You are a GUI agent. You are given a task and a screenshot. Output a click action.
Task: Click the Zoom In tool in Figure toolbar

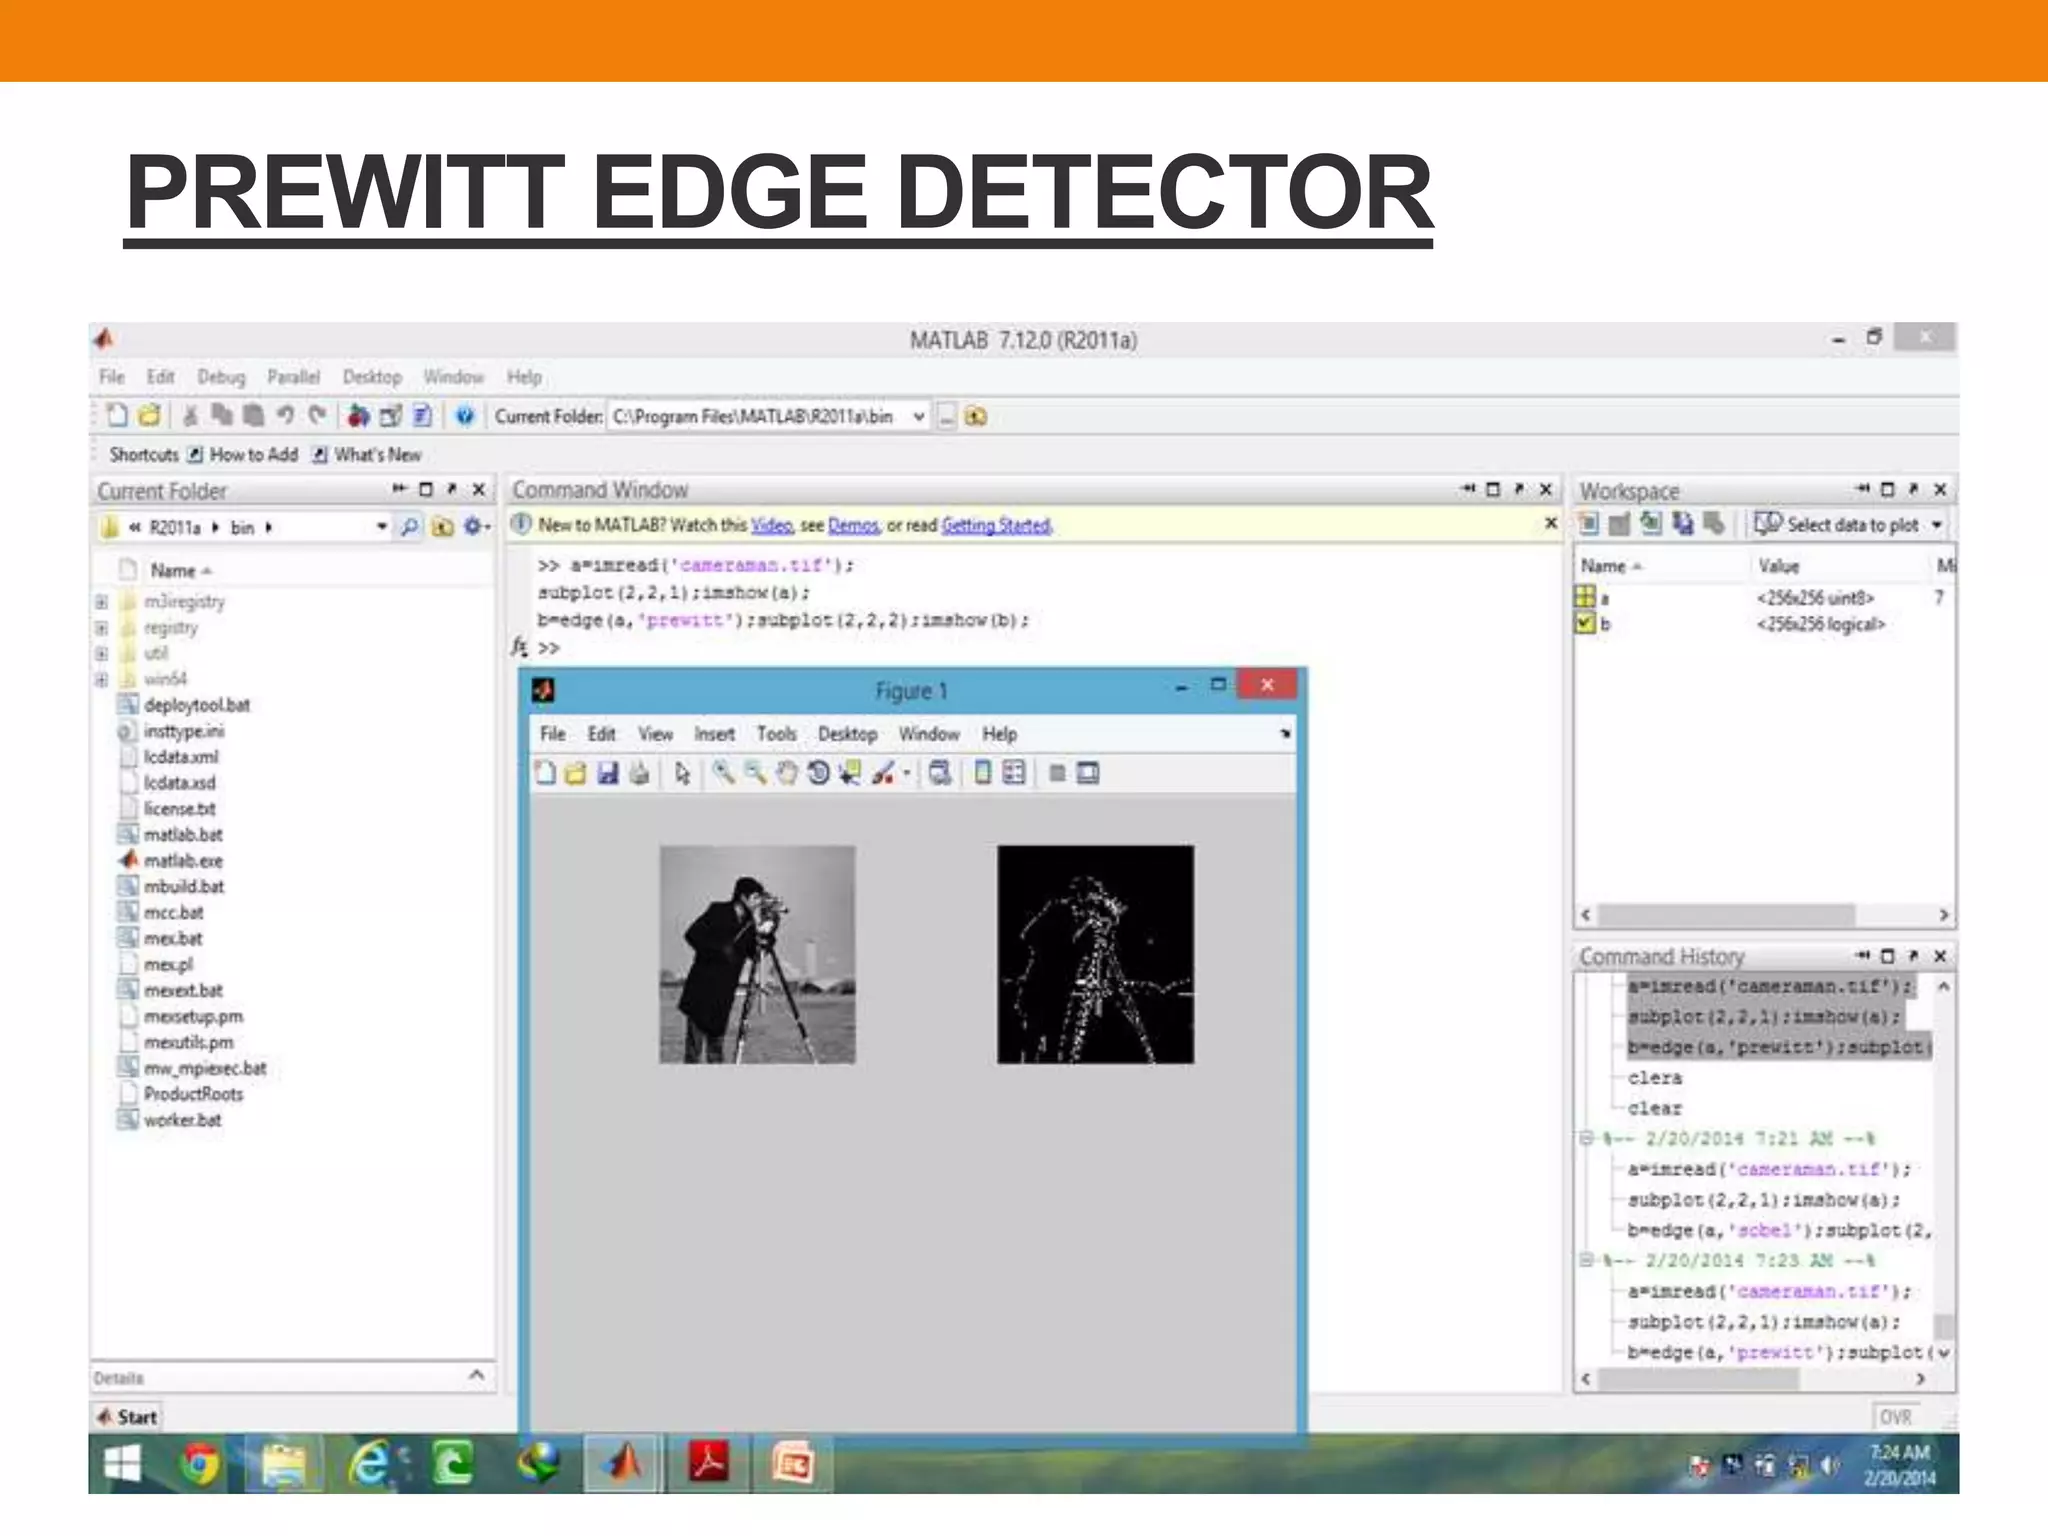pos(723,773)
